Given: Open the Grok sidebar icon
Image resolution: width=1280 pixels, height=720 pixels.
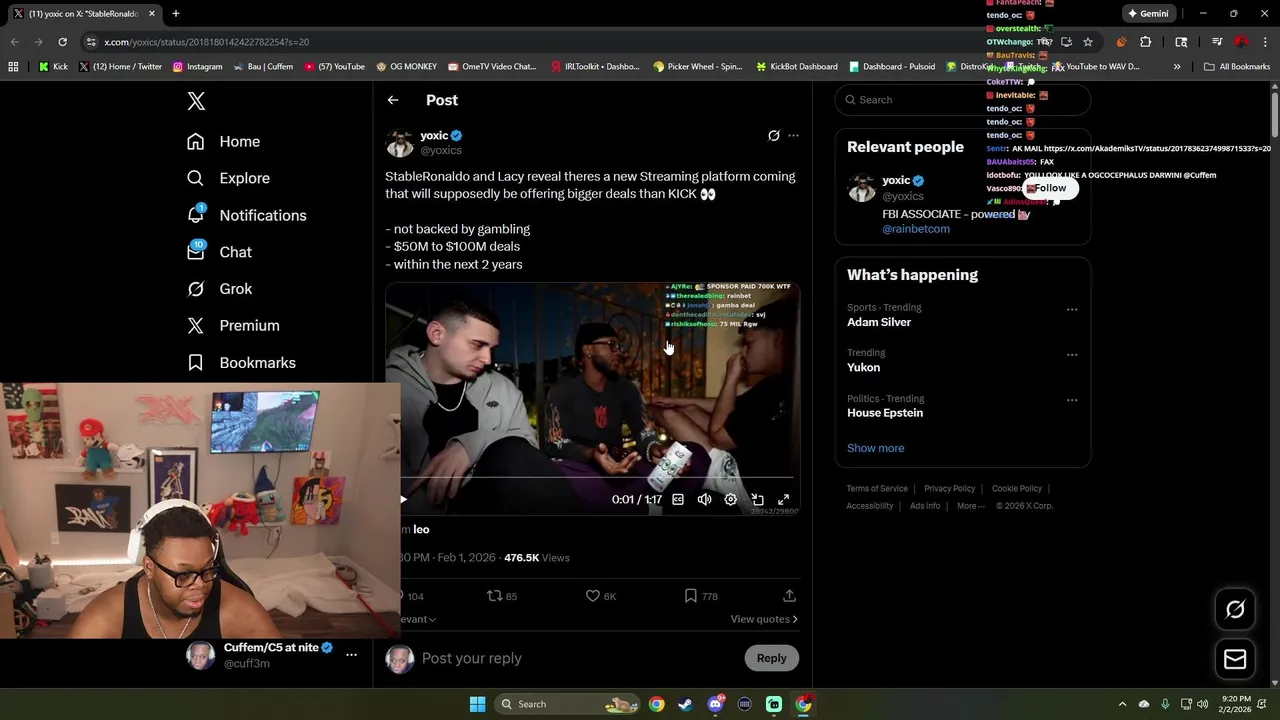Looking at the screenshot, I should 196,289.
